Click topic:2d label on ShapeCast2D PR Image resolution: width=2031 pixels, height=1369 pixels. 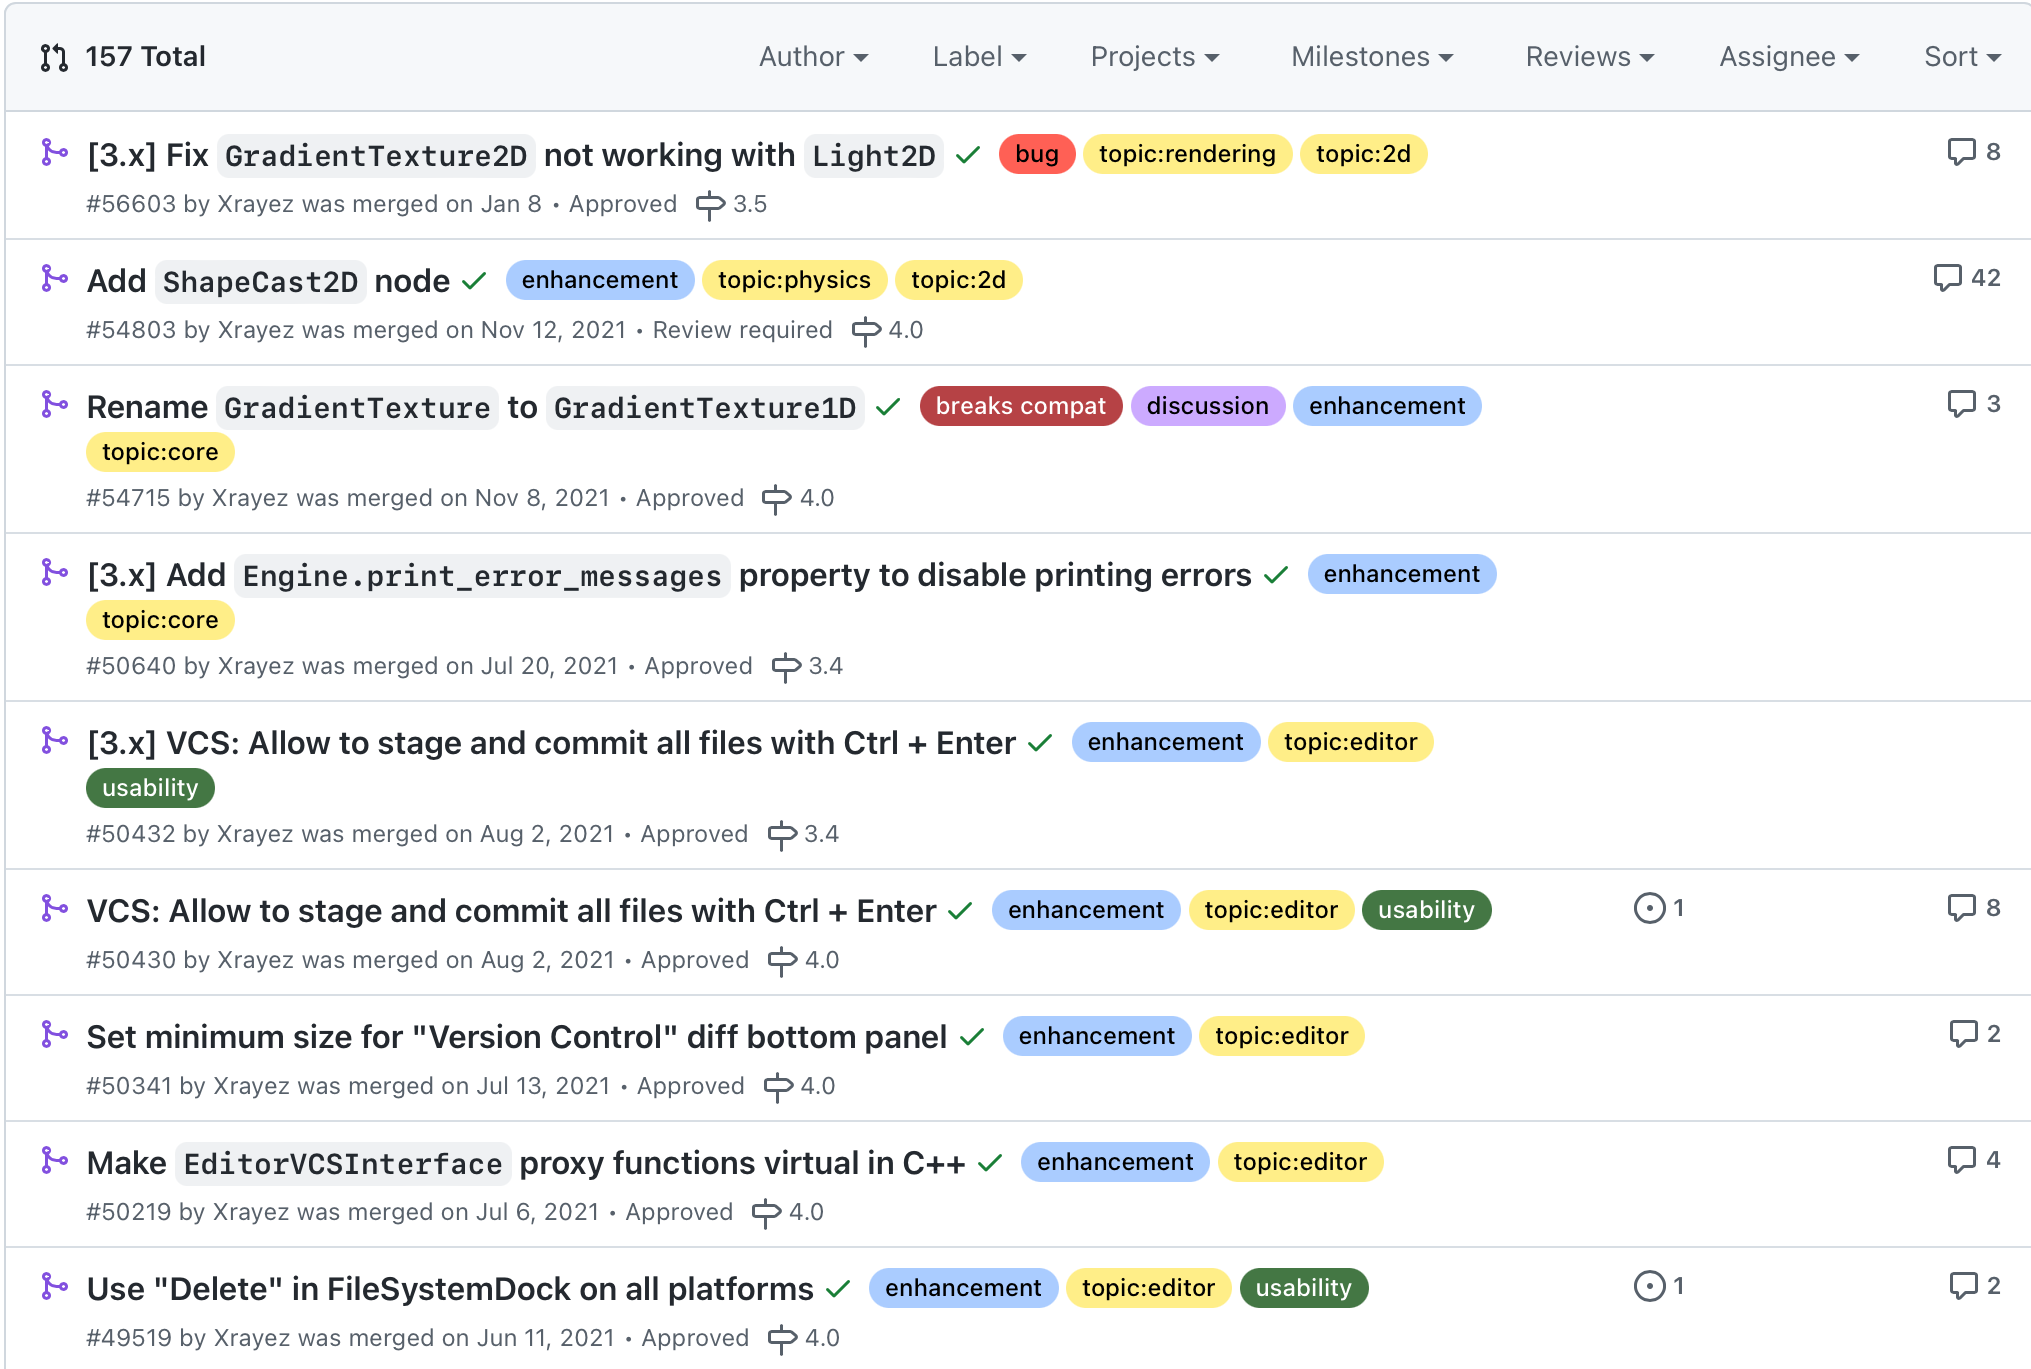[958, 280]
